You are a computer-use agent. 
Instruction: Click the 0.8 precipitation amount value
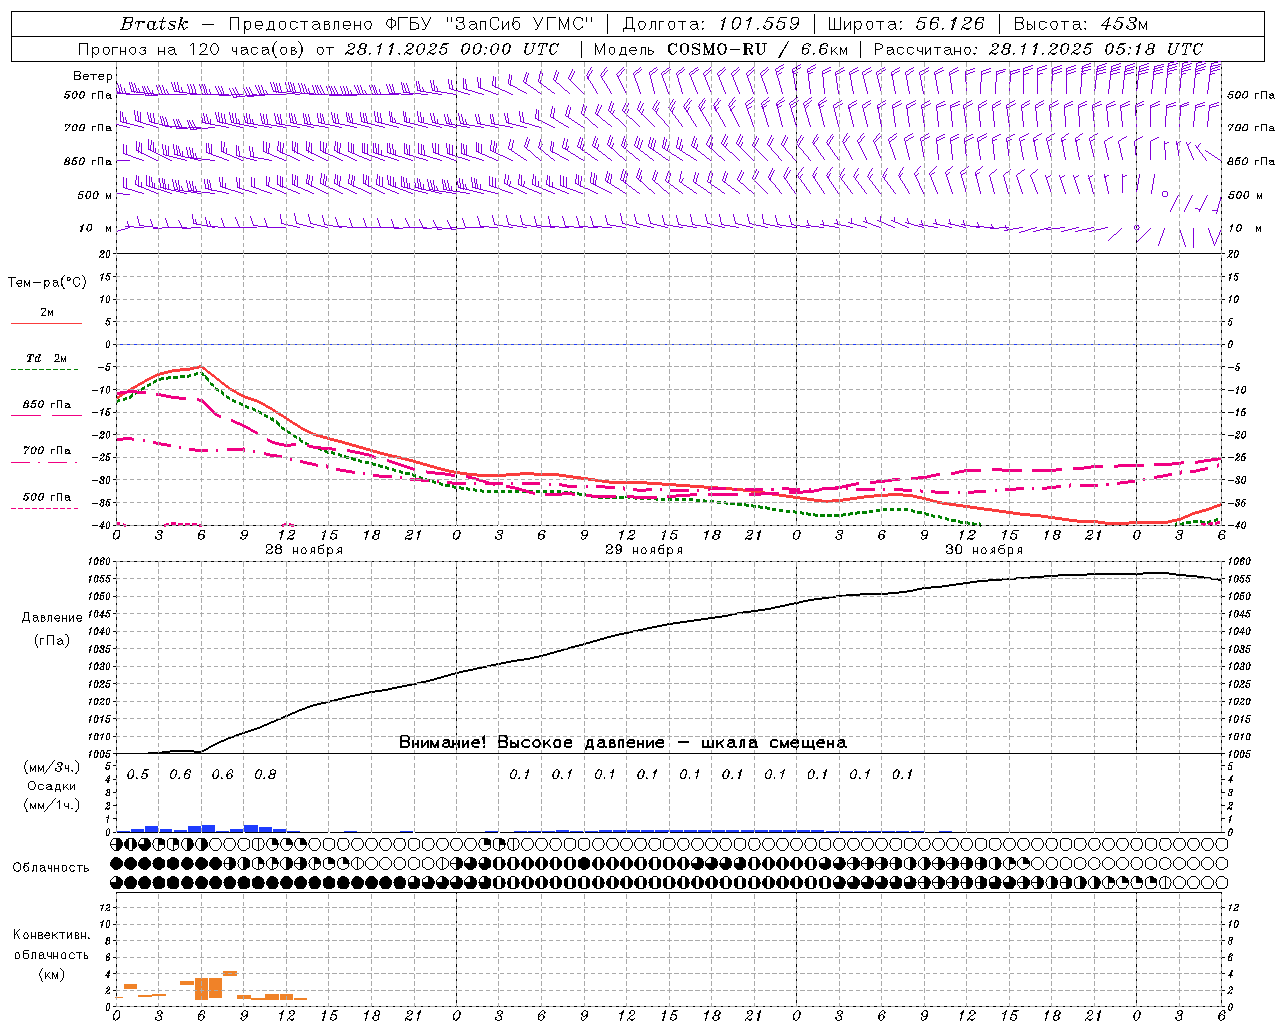point(265,775)
